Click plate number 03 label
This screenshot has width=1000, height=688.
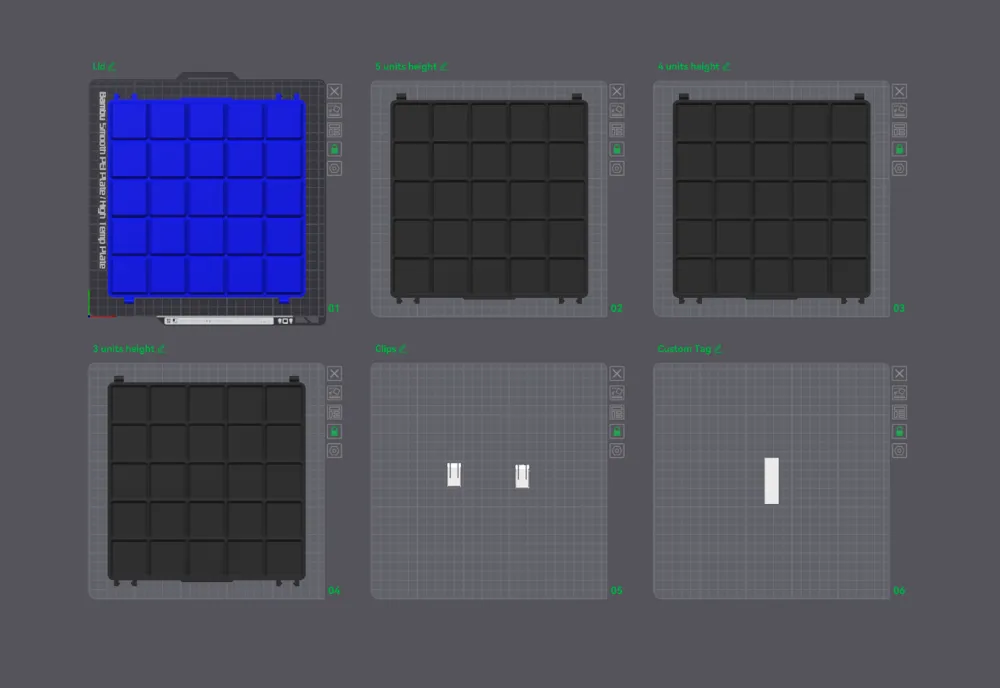pyautogui.click(x=899, y=309)
